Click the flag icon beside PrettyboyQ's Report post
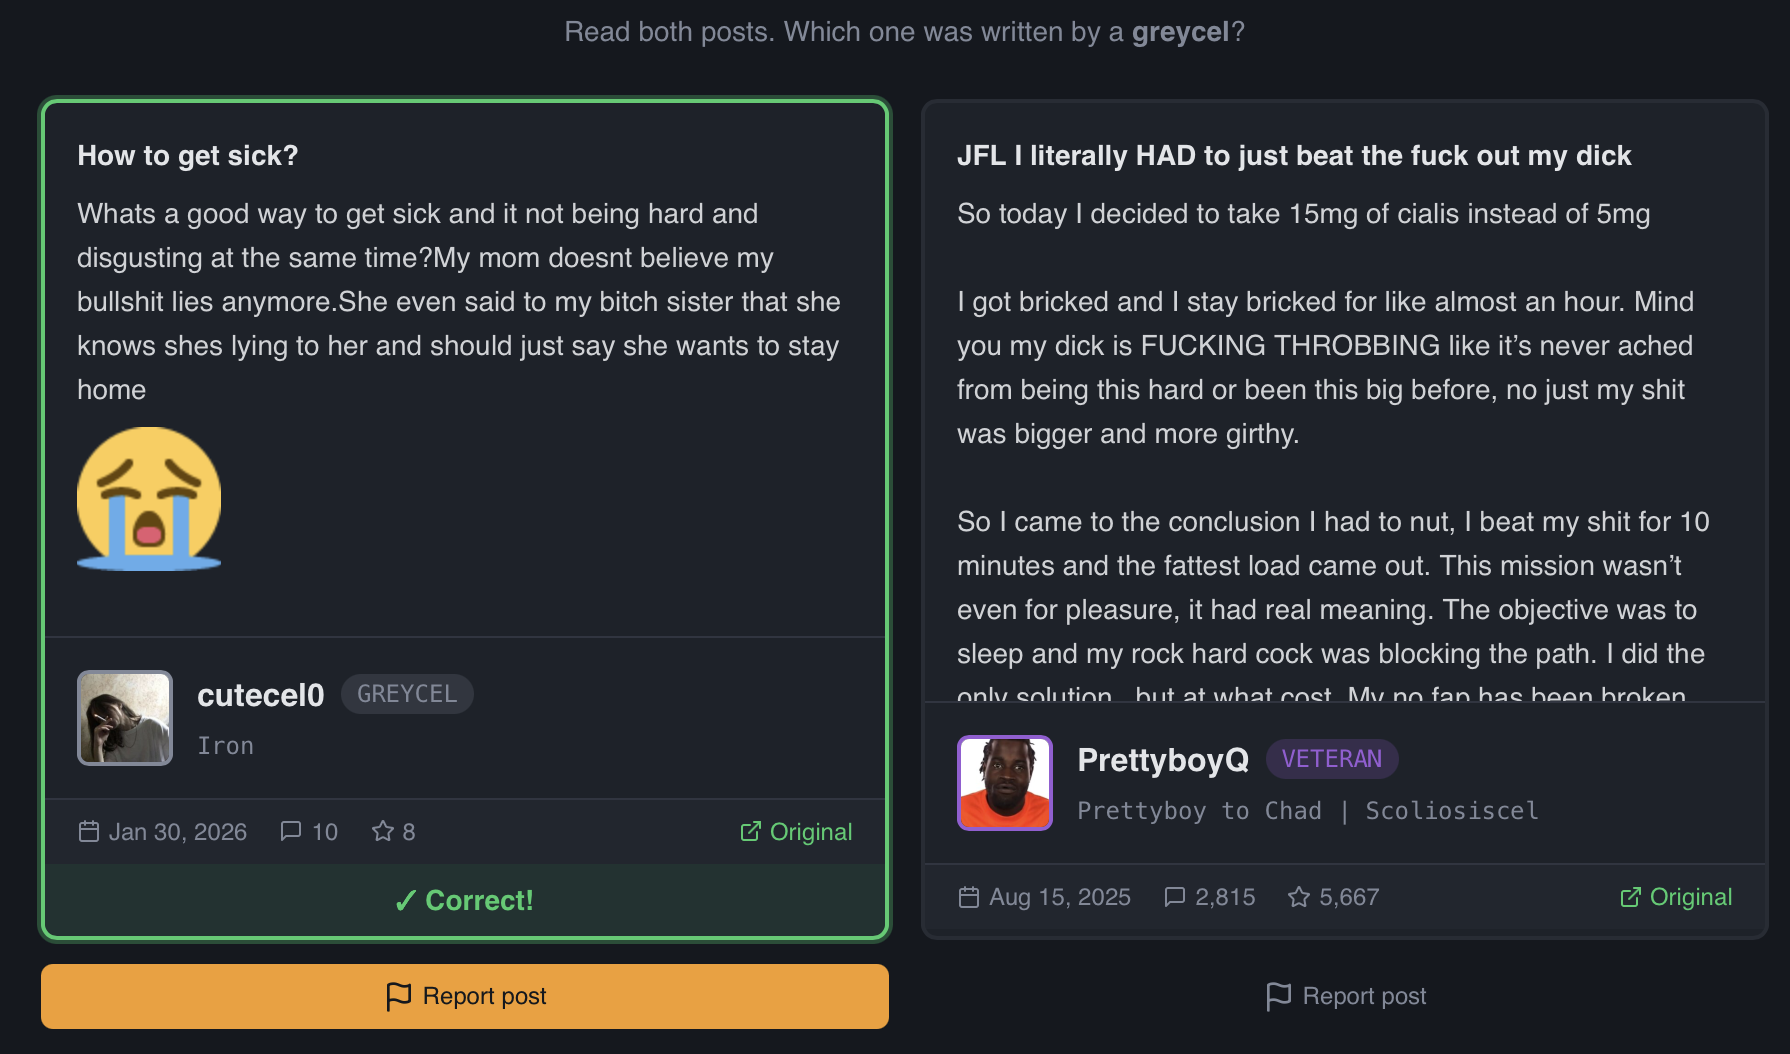Screen dimensions: 1790x1054 click(x=1278, y=996)
